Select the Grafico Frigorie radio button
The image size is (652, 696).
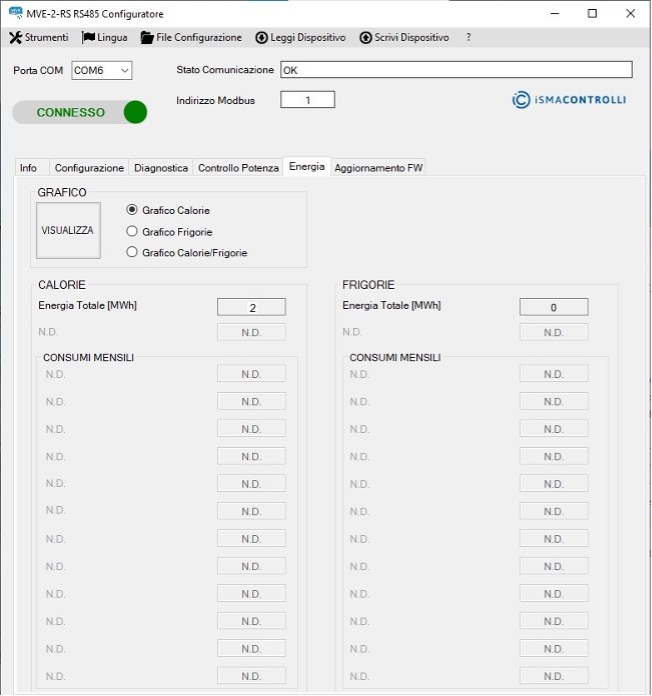(x=132, y=232)
